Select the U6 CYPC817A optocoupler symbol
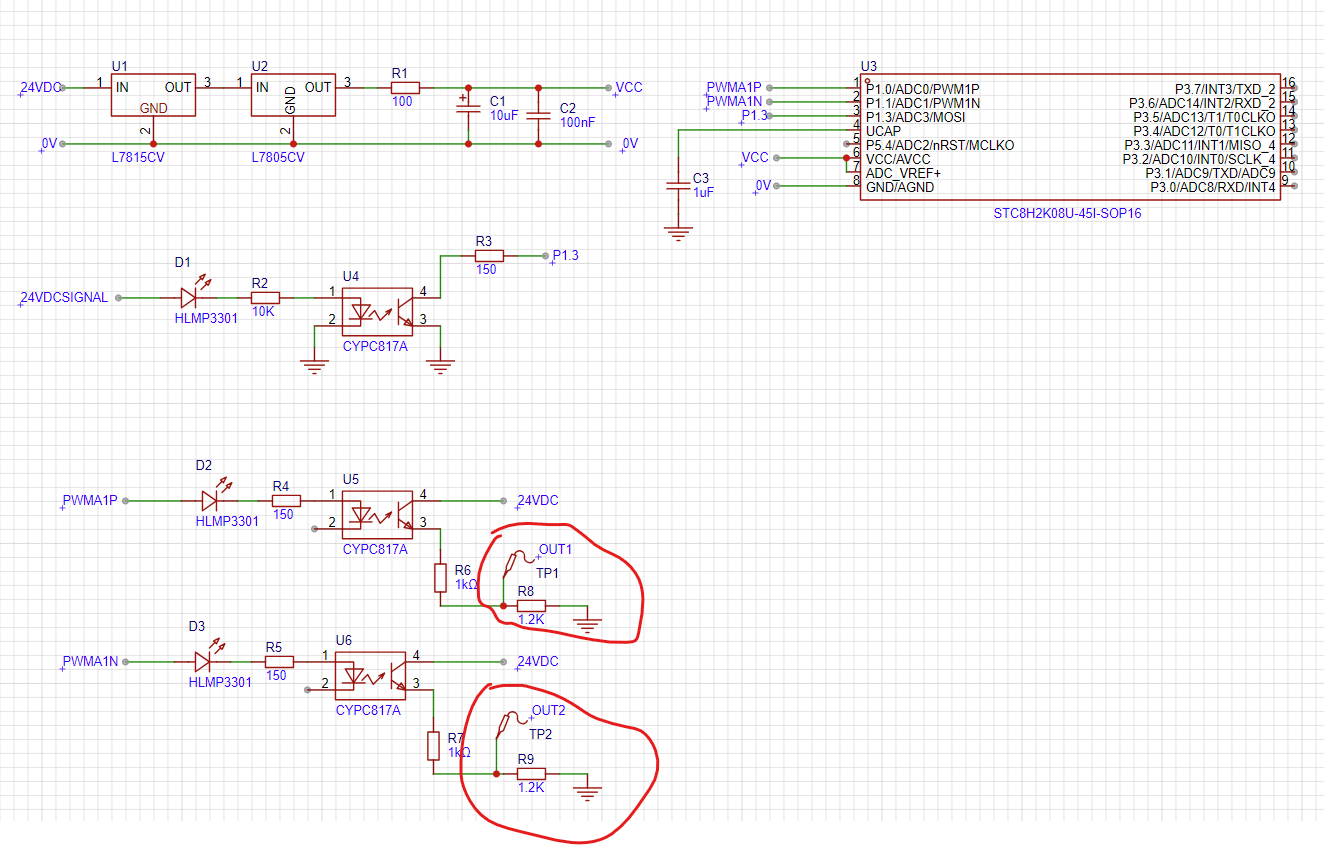Viewport: 1324px width, 848px height. pyautogui.click(x=370, y=675)
